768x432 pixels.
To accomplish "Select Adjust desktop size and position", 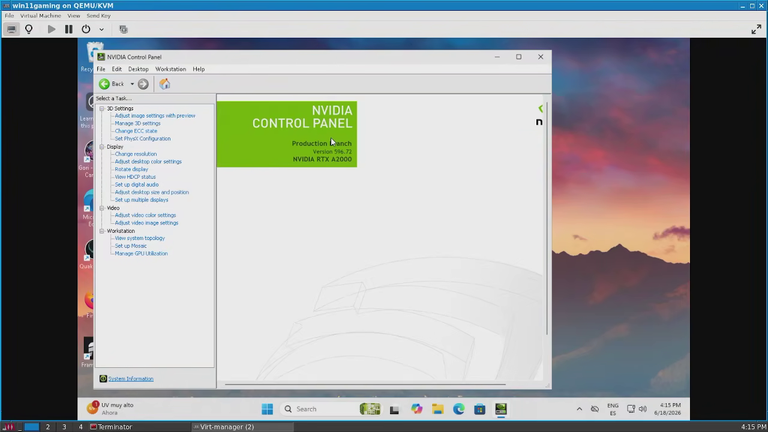I will (x=152, y=192).
